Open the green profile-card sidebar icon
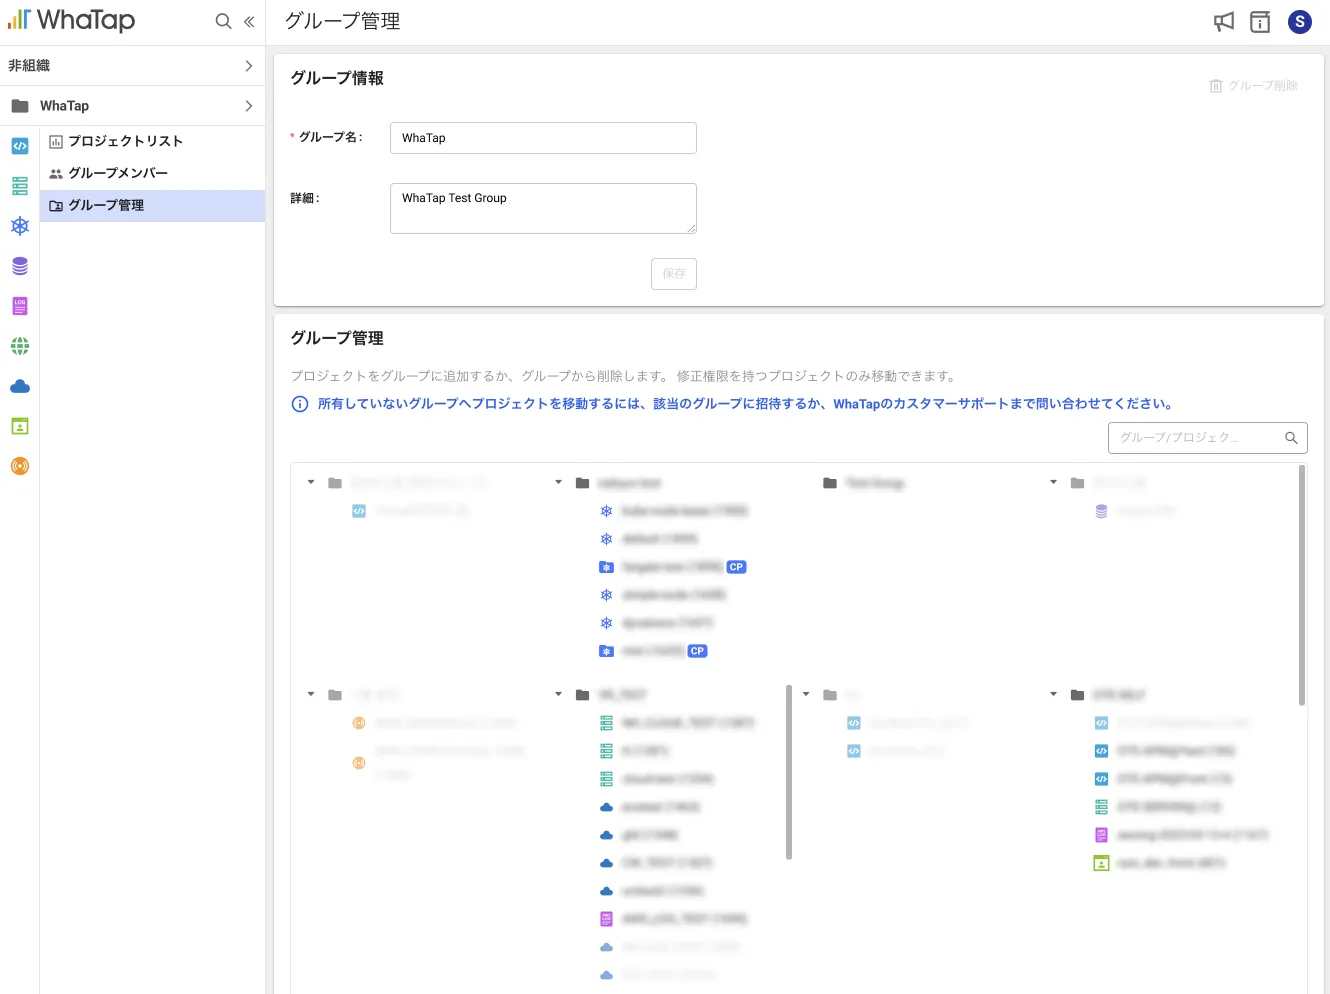Screen dimensions: 1330x994 point(20,426)
